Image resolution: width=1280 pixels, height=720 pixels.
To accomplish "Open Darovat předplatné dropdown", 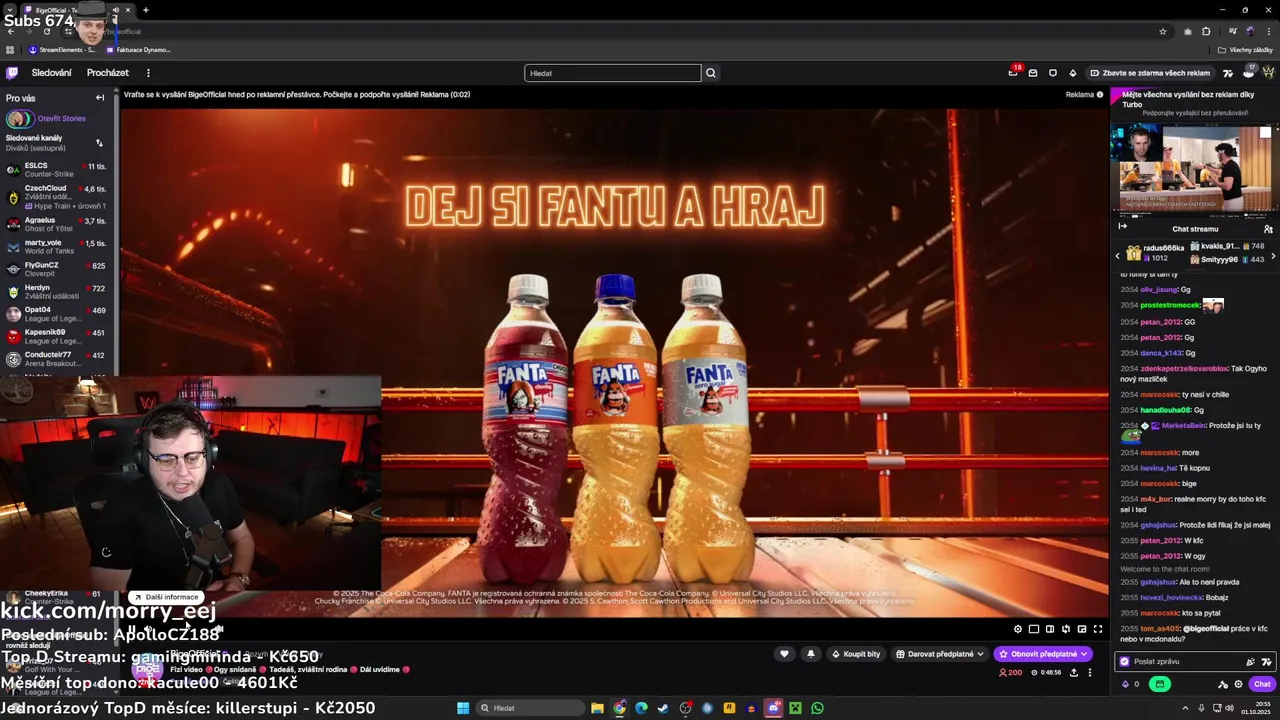I will coord(939,654).
